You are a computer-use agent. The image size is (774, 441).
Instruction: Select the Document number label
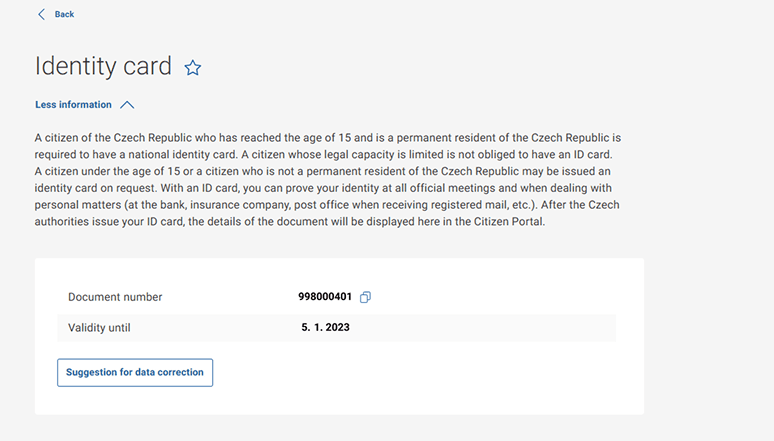[115, 297]
